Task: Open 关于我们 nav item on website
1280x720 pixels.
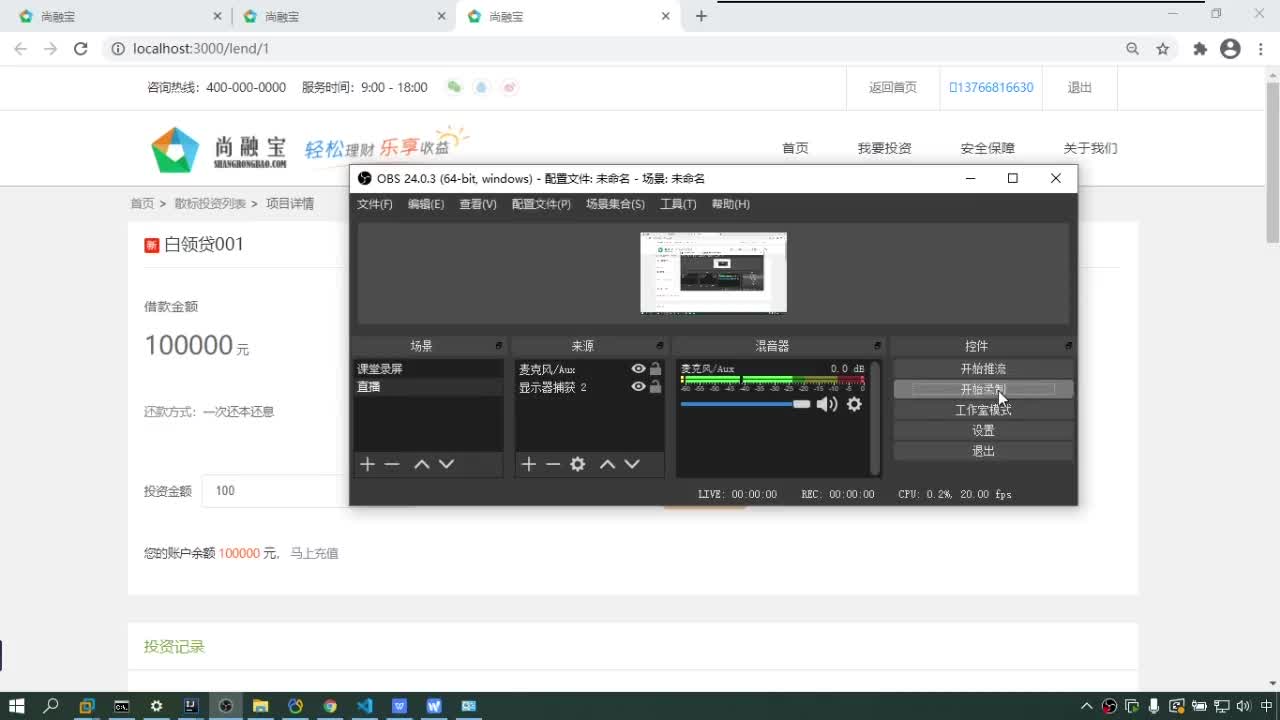Action: 1090,148
